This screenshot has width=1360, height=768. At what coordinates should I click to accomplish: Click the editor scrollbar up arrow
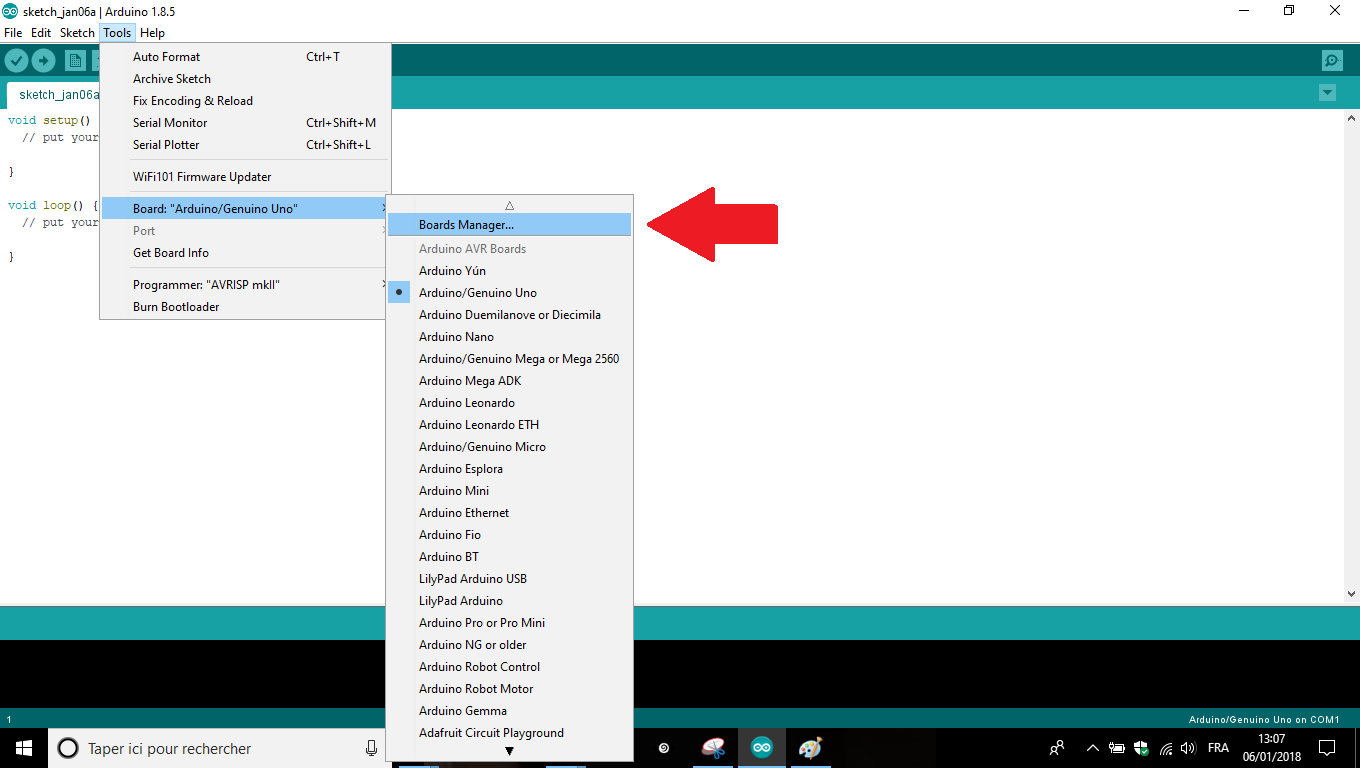click(1351, 118)
